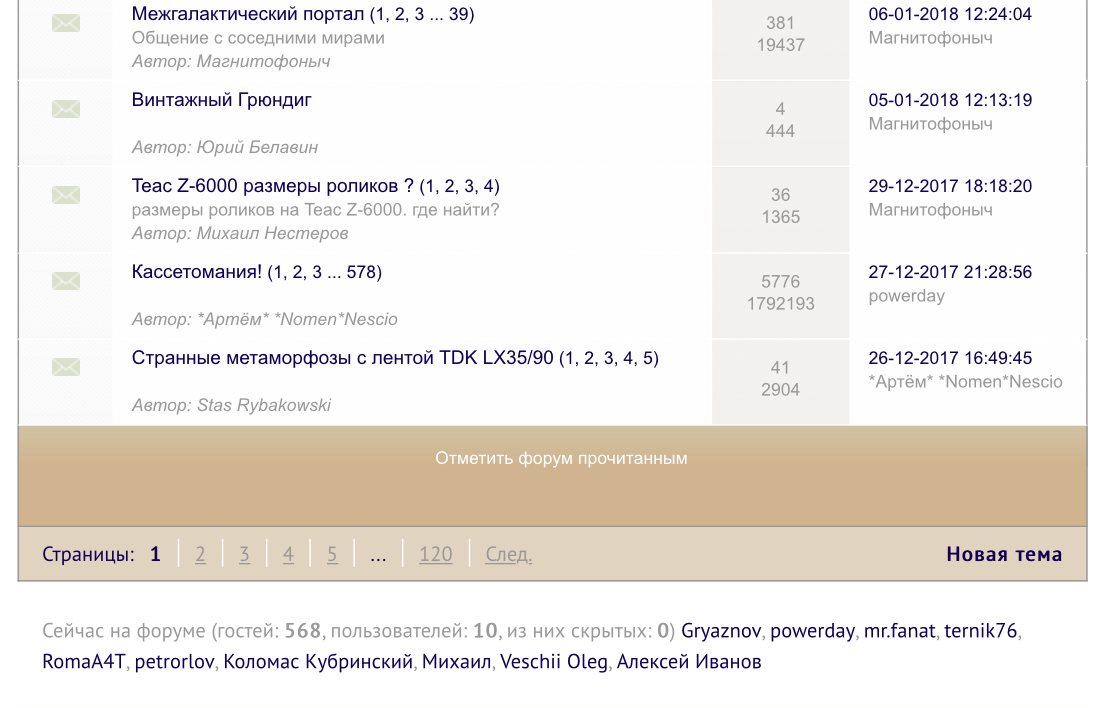Jump to last forum page 120
The height and width of the screenshot is (708, 1099).
point(435,554)
